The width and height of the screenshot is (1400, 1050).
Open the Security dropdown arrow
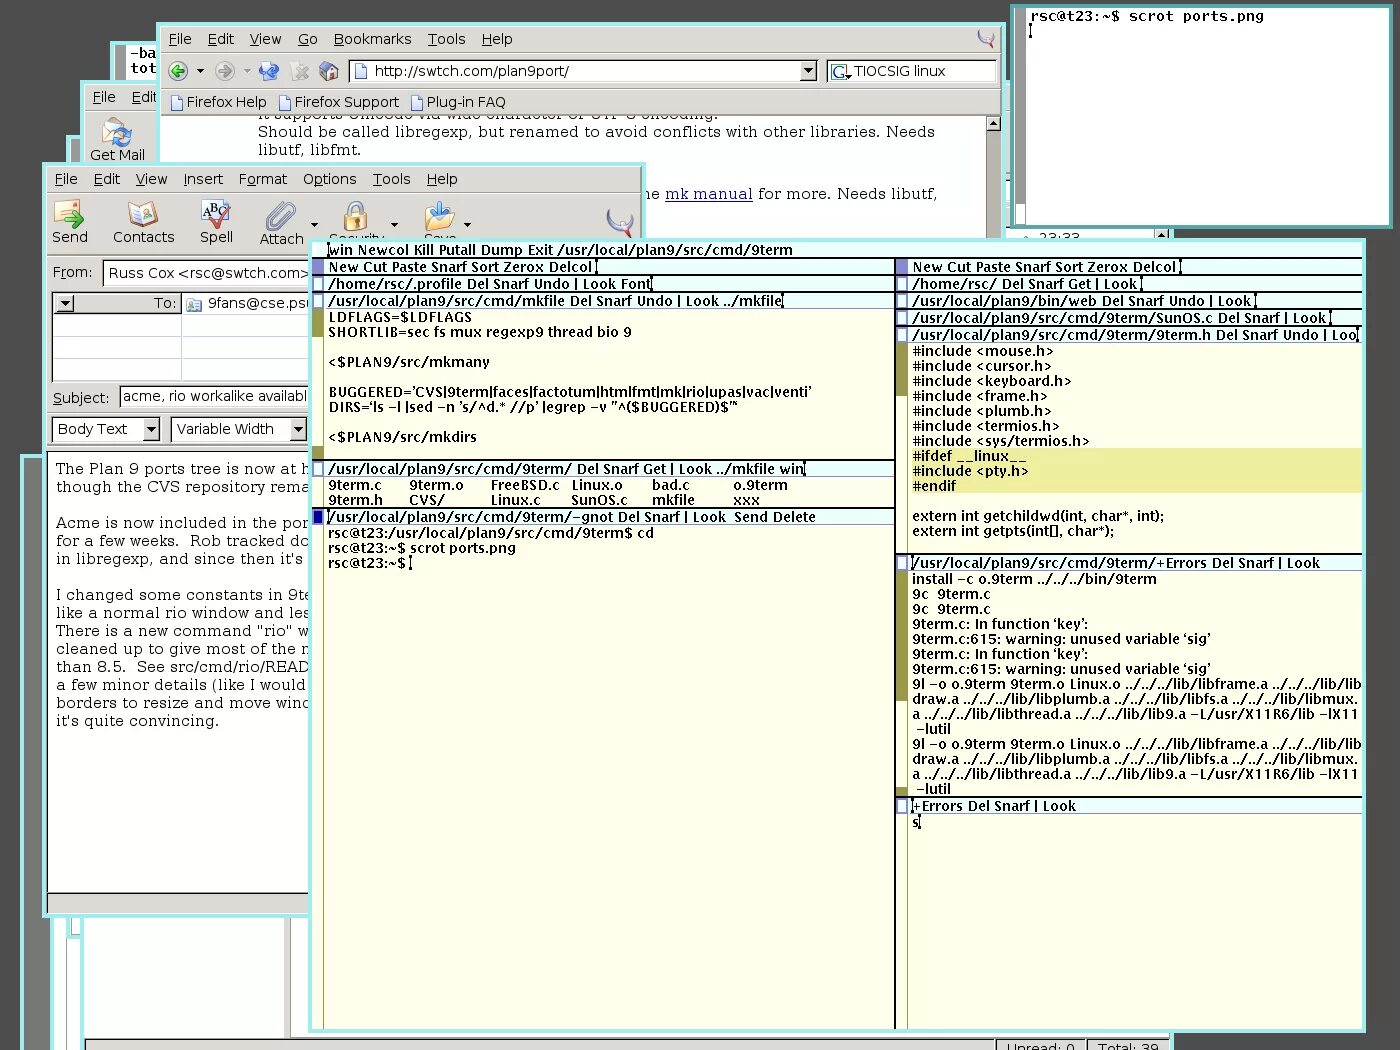coord(394,225)
